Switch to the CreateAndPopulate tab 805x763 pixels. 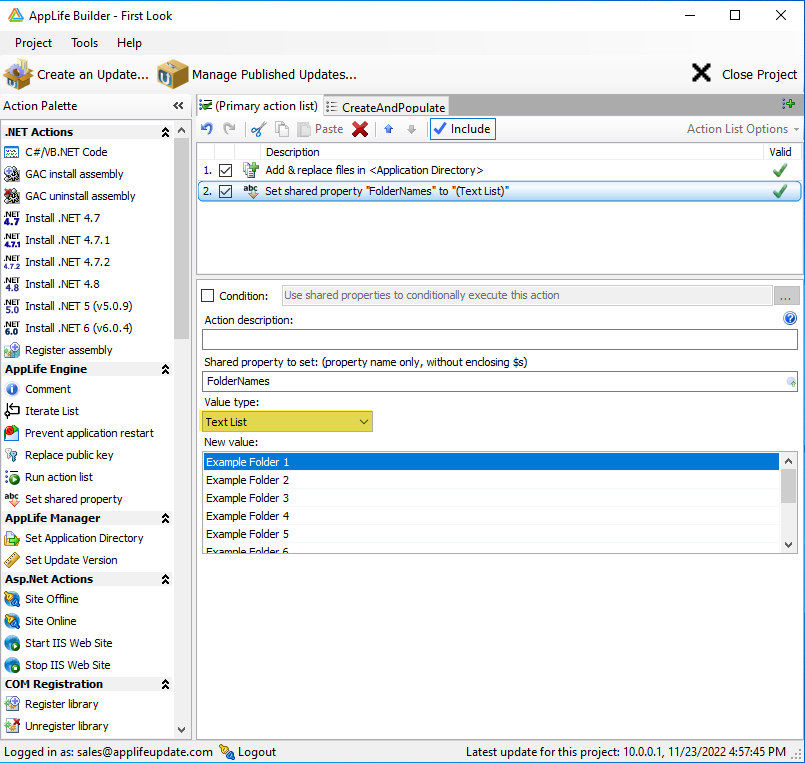pyautogui.click(x=387, y=107)
